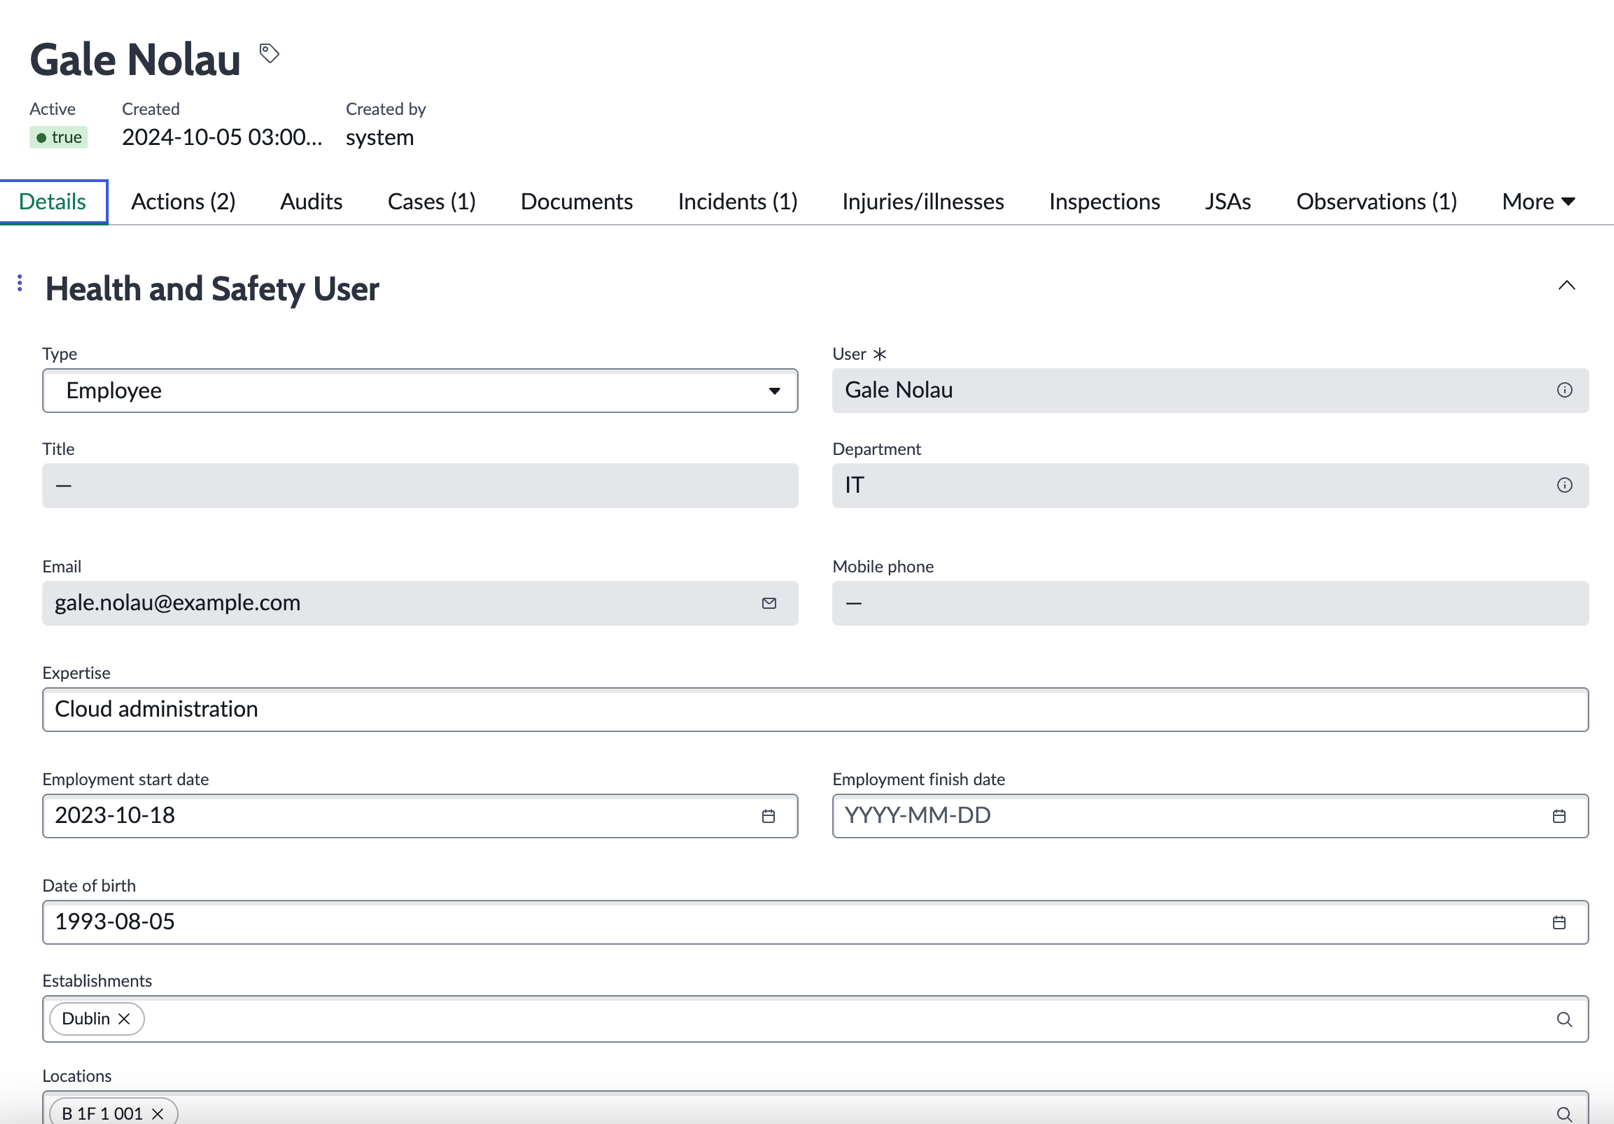The image size is (1614, 1124).
Task: Click the Employment start date field
Action: [x=420, y=816]
